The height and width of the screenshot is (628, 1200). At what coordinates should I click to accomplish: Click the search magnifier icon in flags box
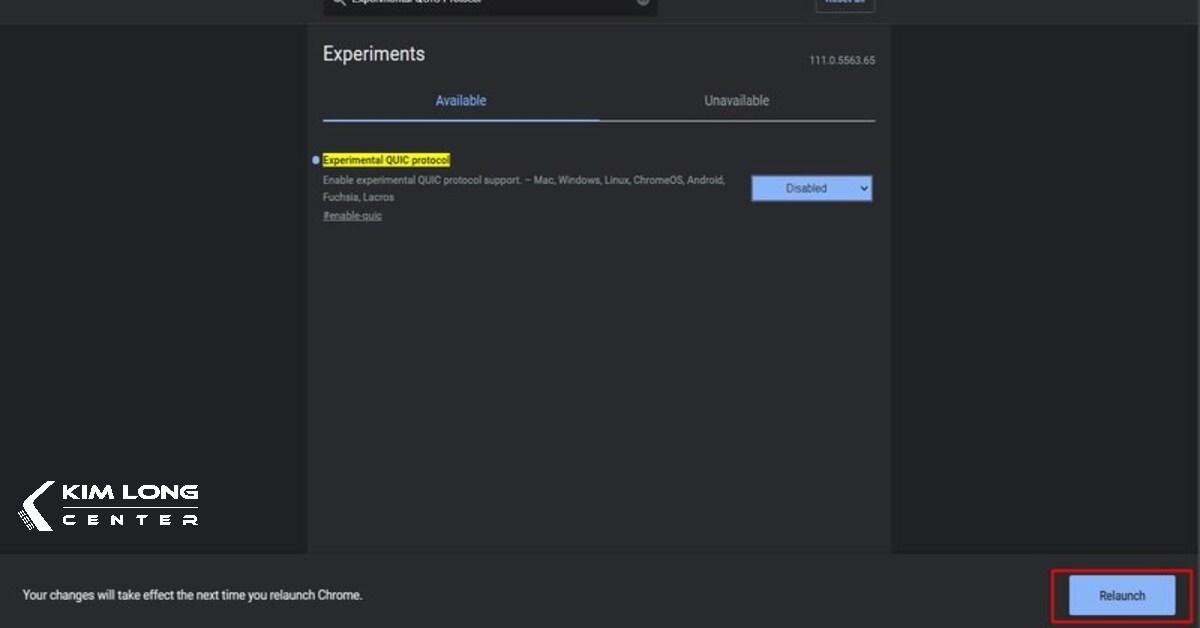pyautogui.click(x=339, y=3)
